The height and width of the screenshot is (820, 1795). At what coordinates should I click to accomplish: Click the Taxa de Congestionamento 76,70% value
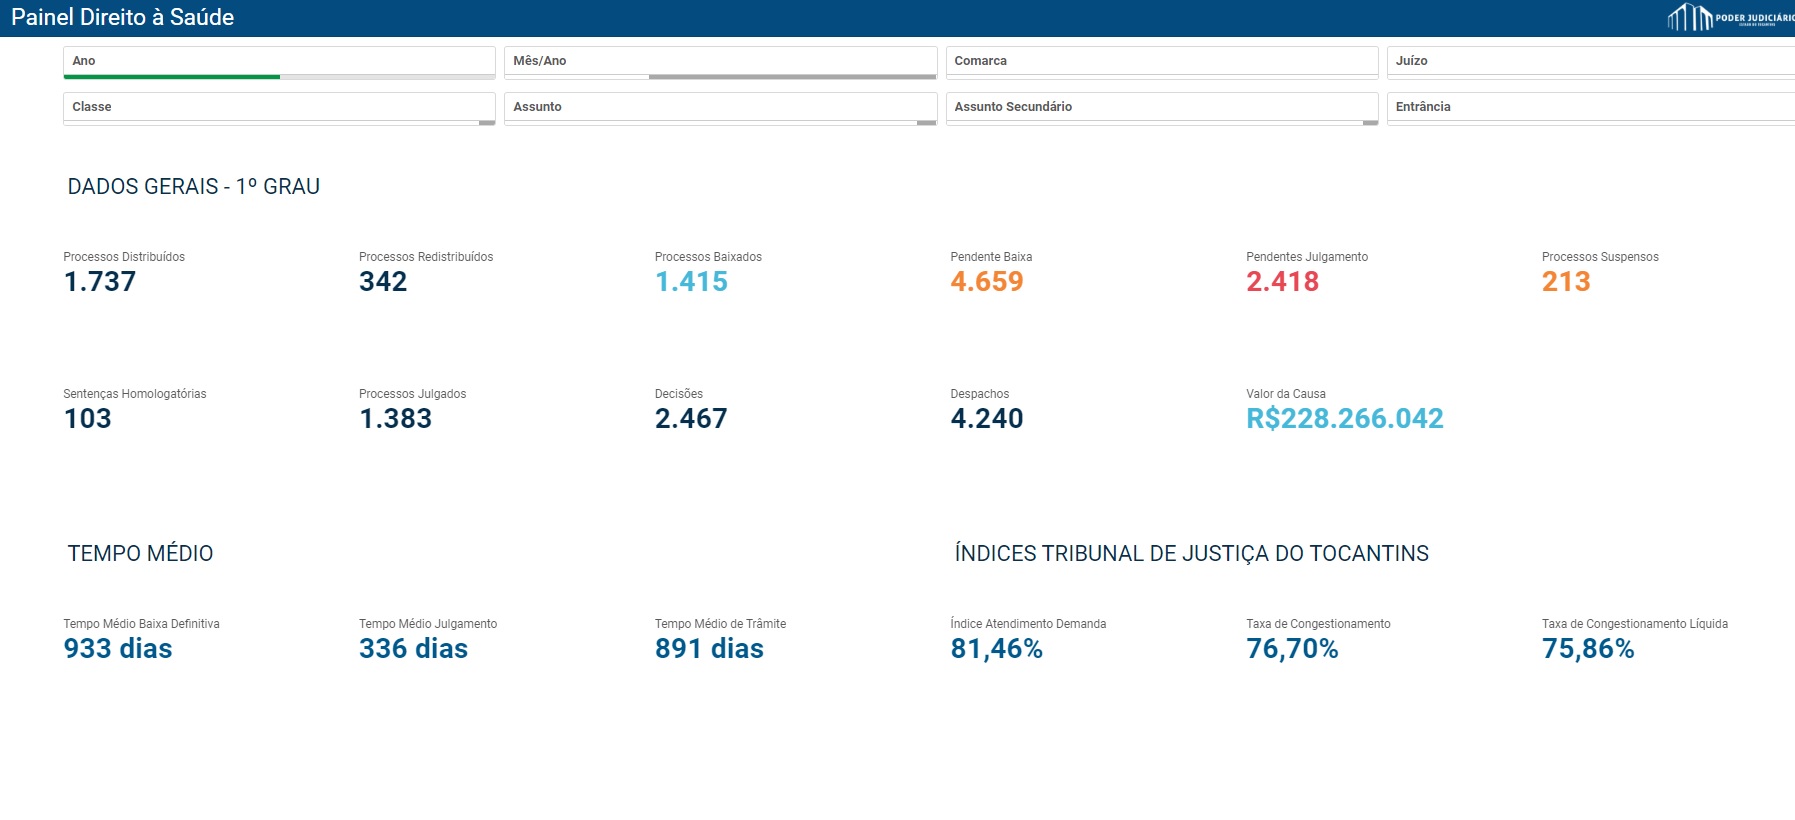[x=1292, y=649]
